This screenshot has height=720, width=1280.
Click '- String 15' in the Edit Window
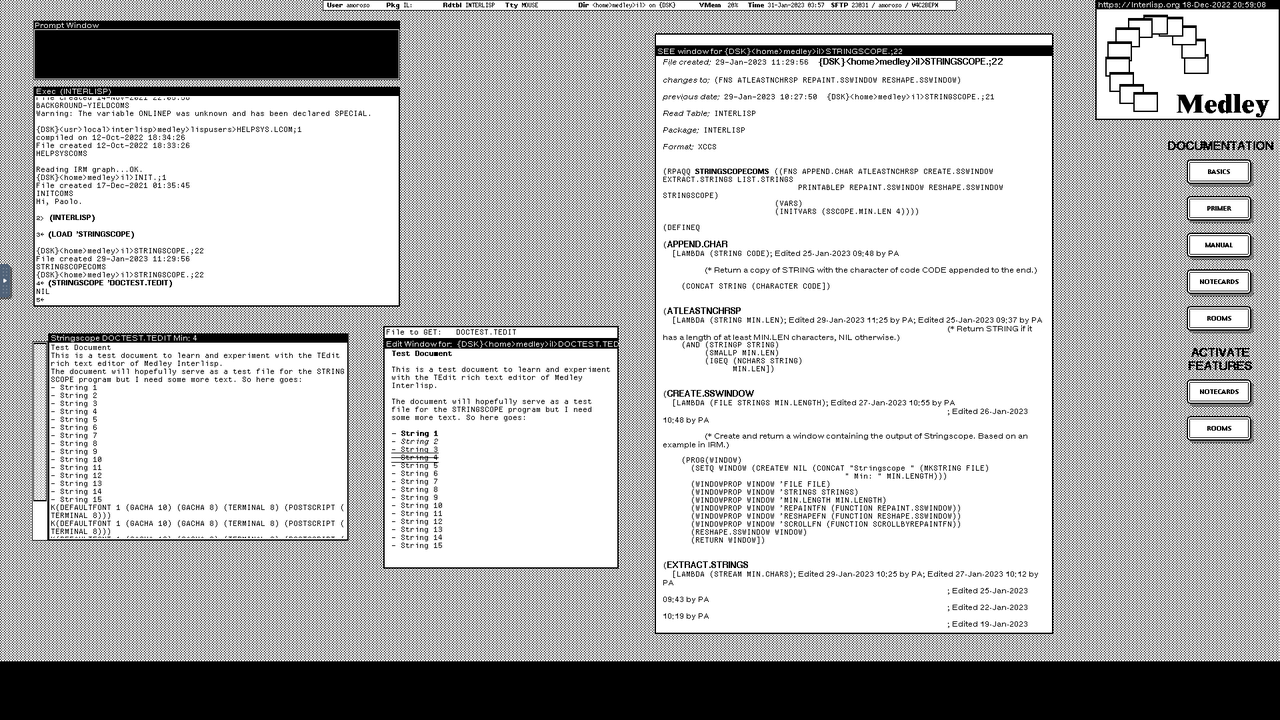click(417, 546)
